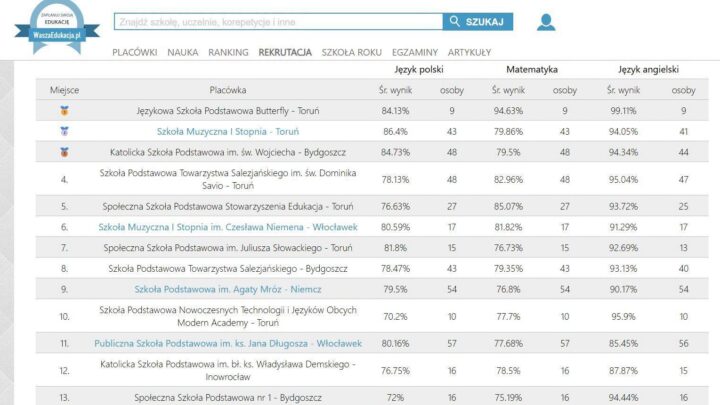Click the 82.96% math score cell
Image resolution: width=720 pixels, height=405 pixels.
508,179
